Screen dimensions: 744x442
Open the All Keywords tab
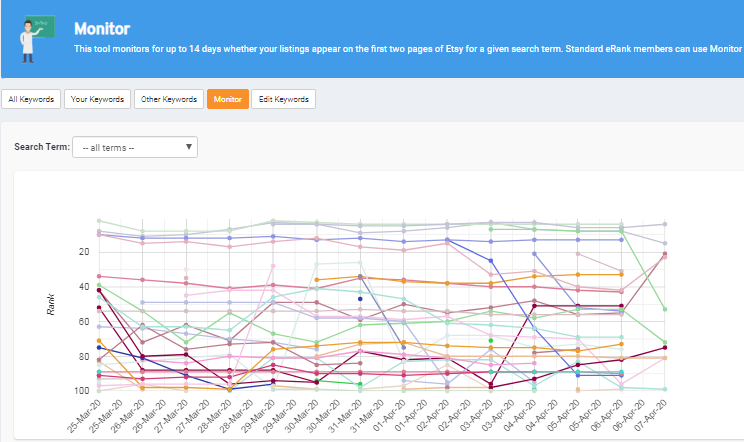click(31, 99)
